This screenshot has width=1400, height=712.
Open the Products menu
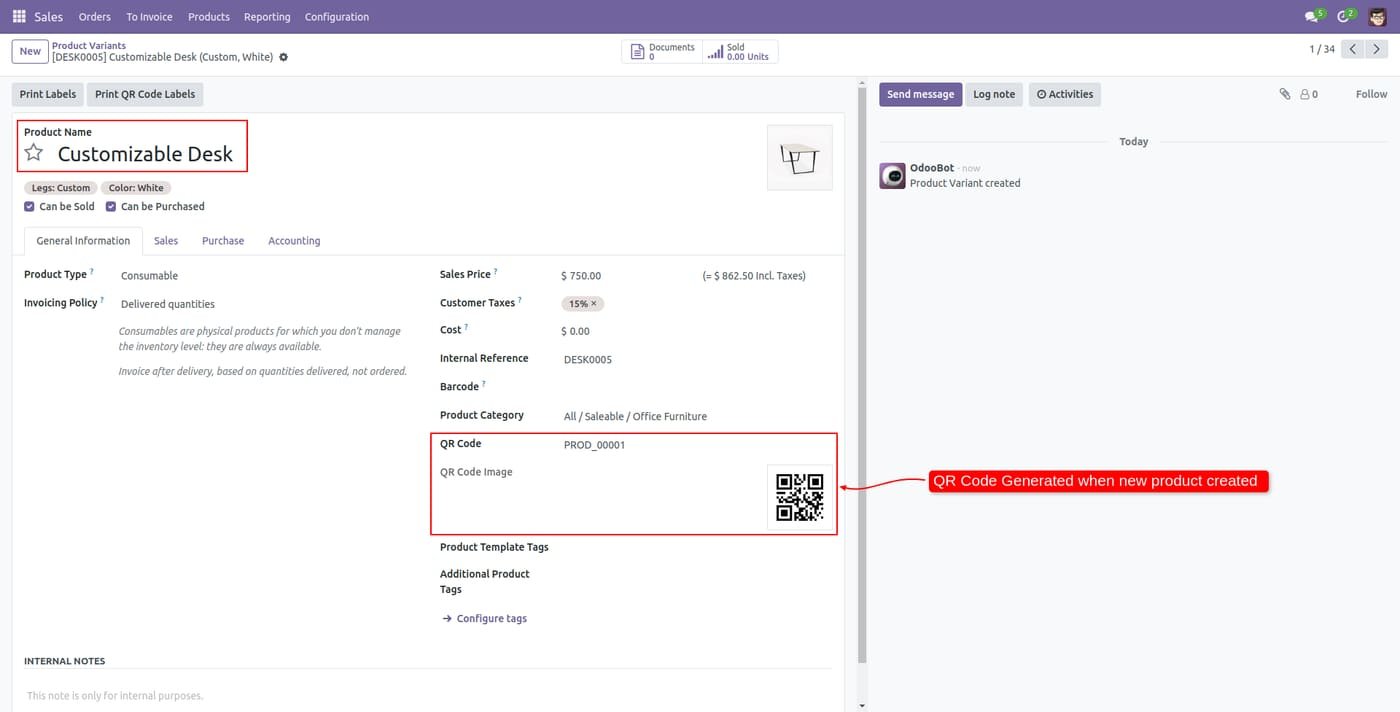click(x=209, y=17)
